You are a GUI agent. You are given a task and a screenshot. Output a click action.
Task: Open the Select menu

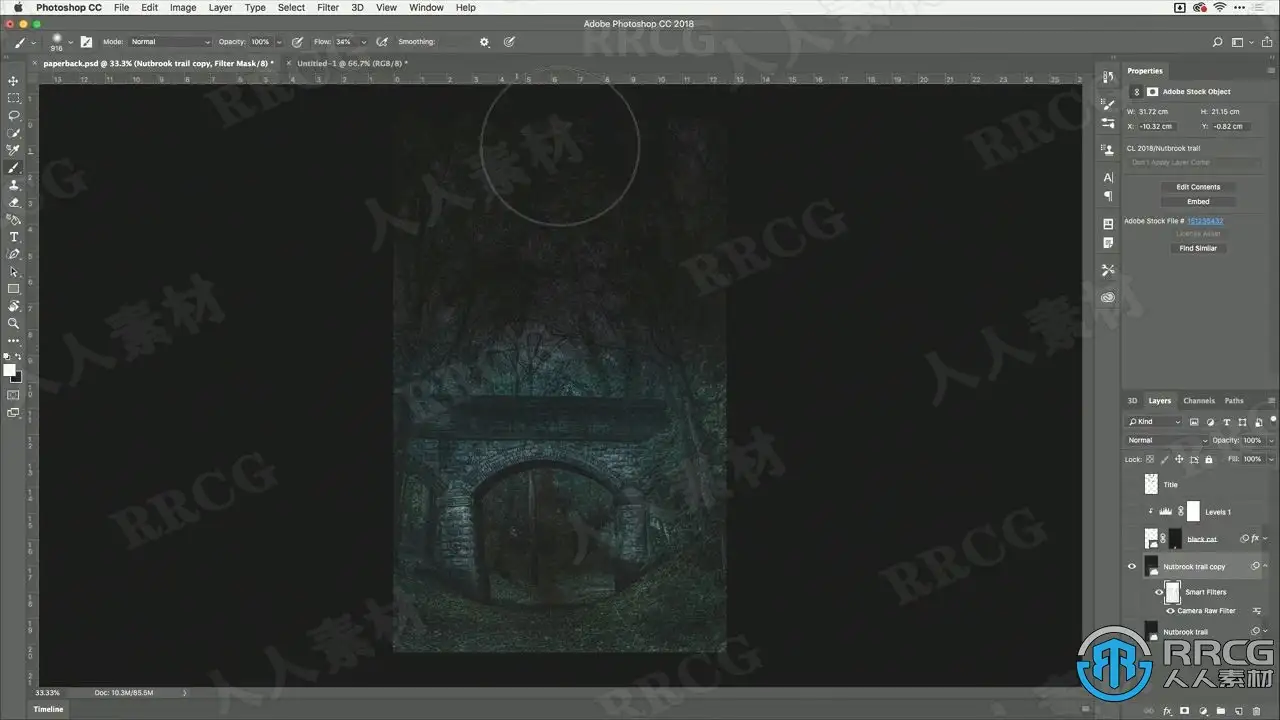[291, 7]
